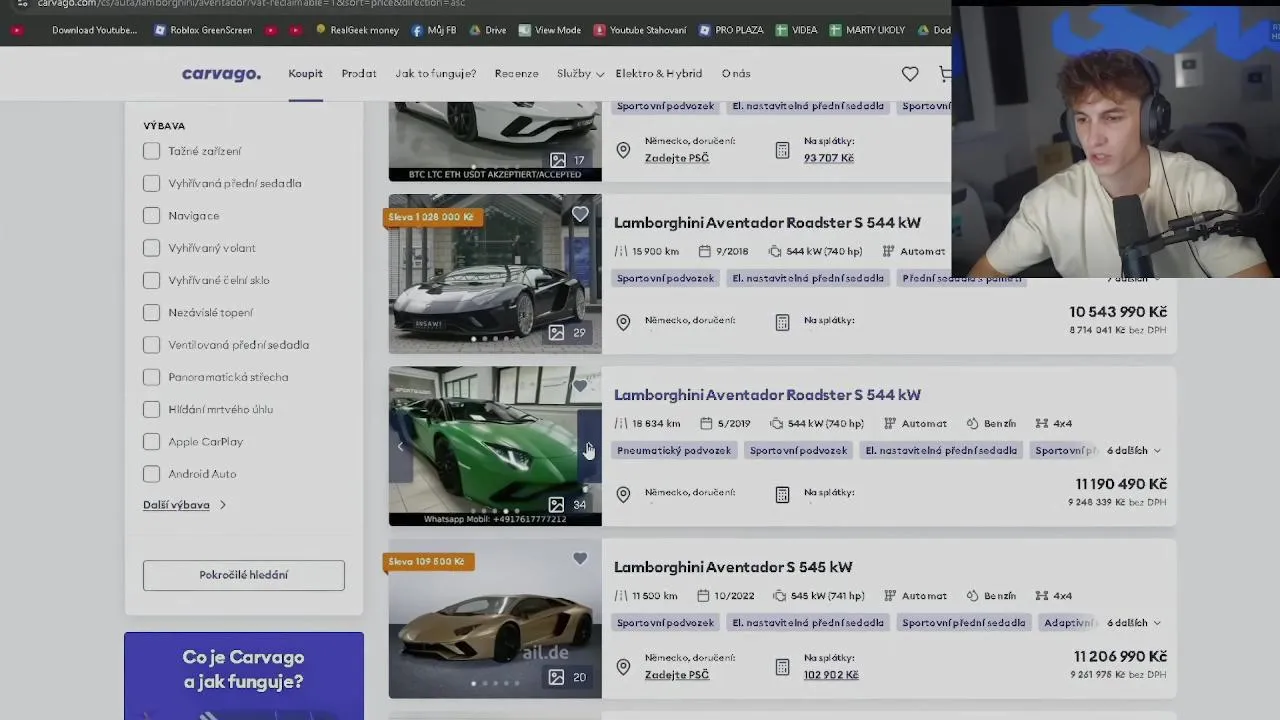
Task: Open green Lamborghini Aventador Roadster S title link
Action: [x=767, y=395]
